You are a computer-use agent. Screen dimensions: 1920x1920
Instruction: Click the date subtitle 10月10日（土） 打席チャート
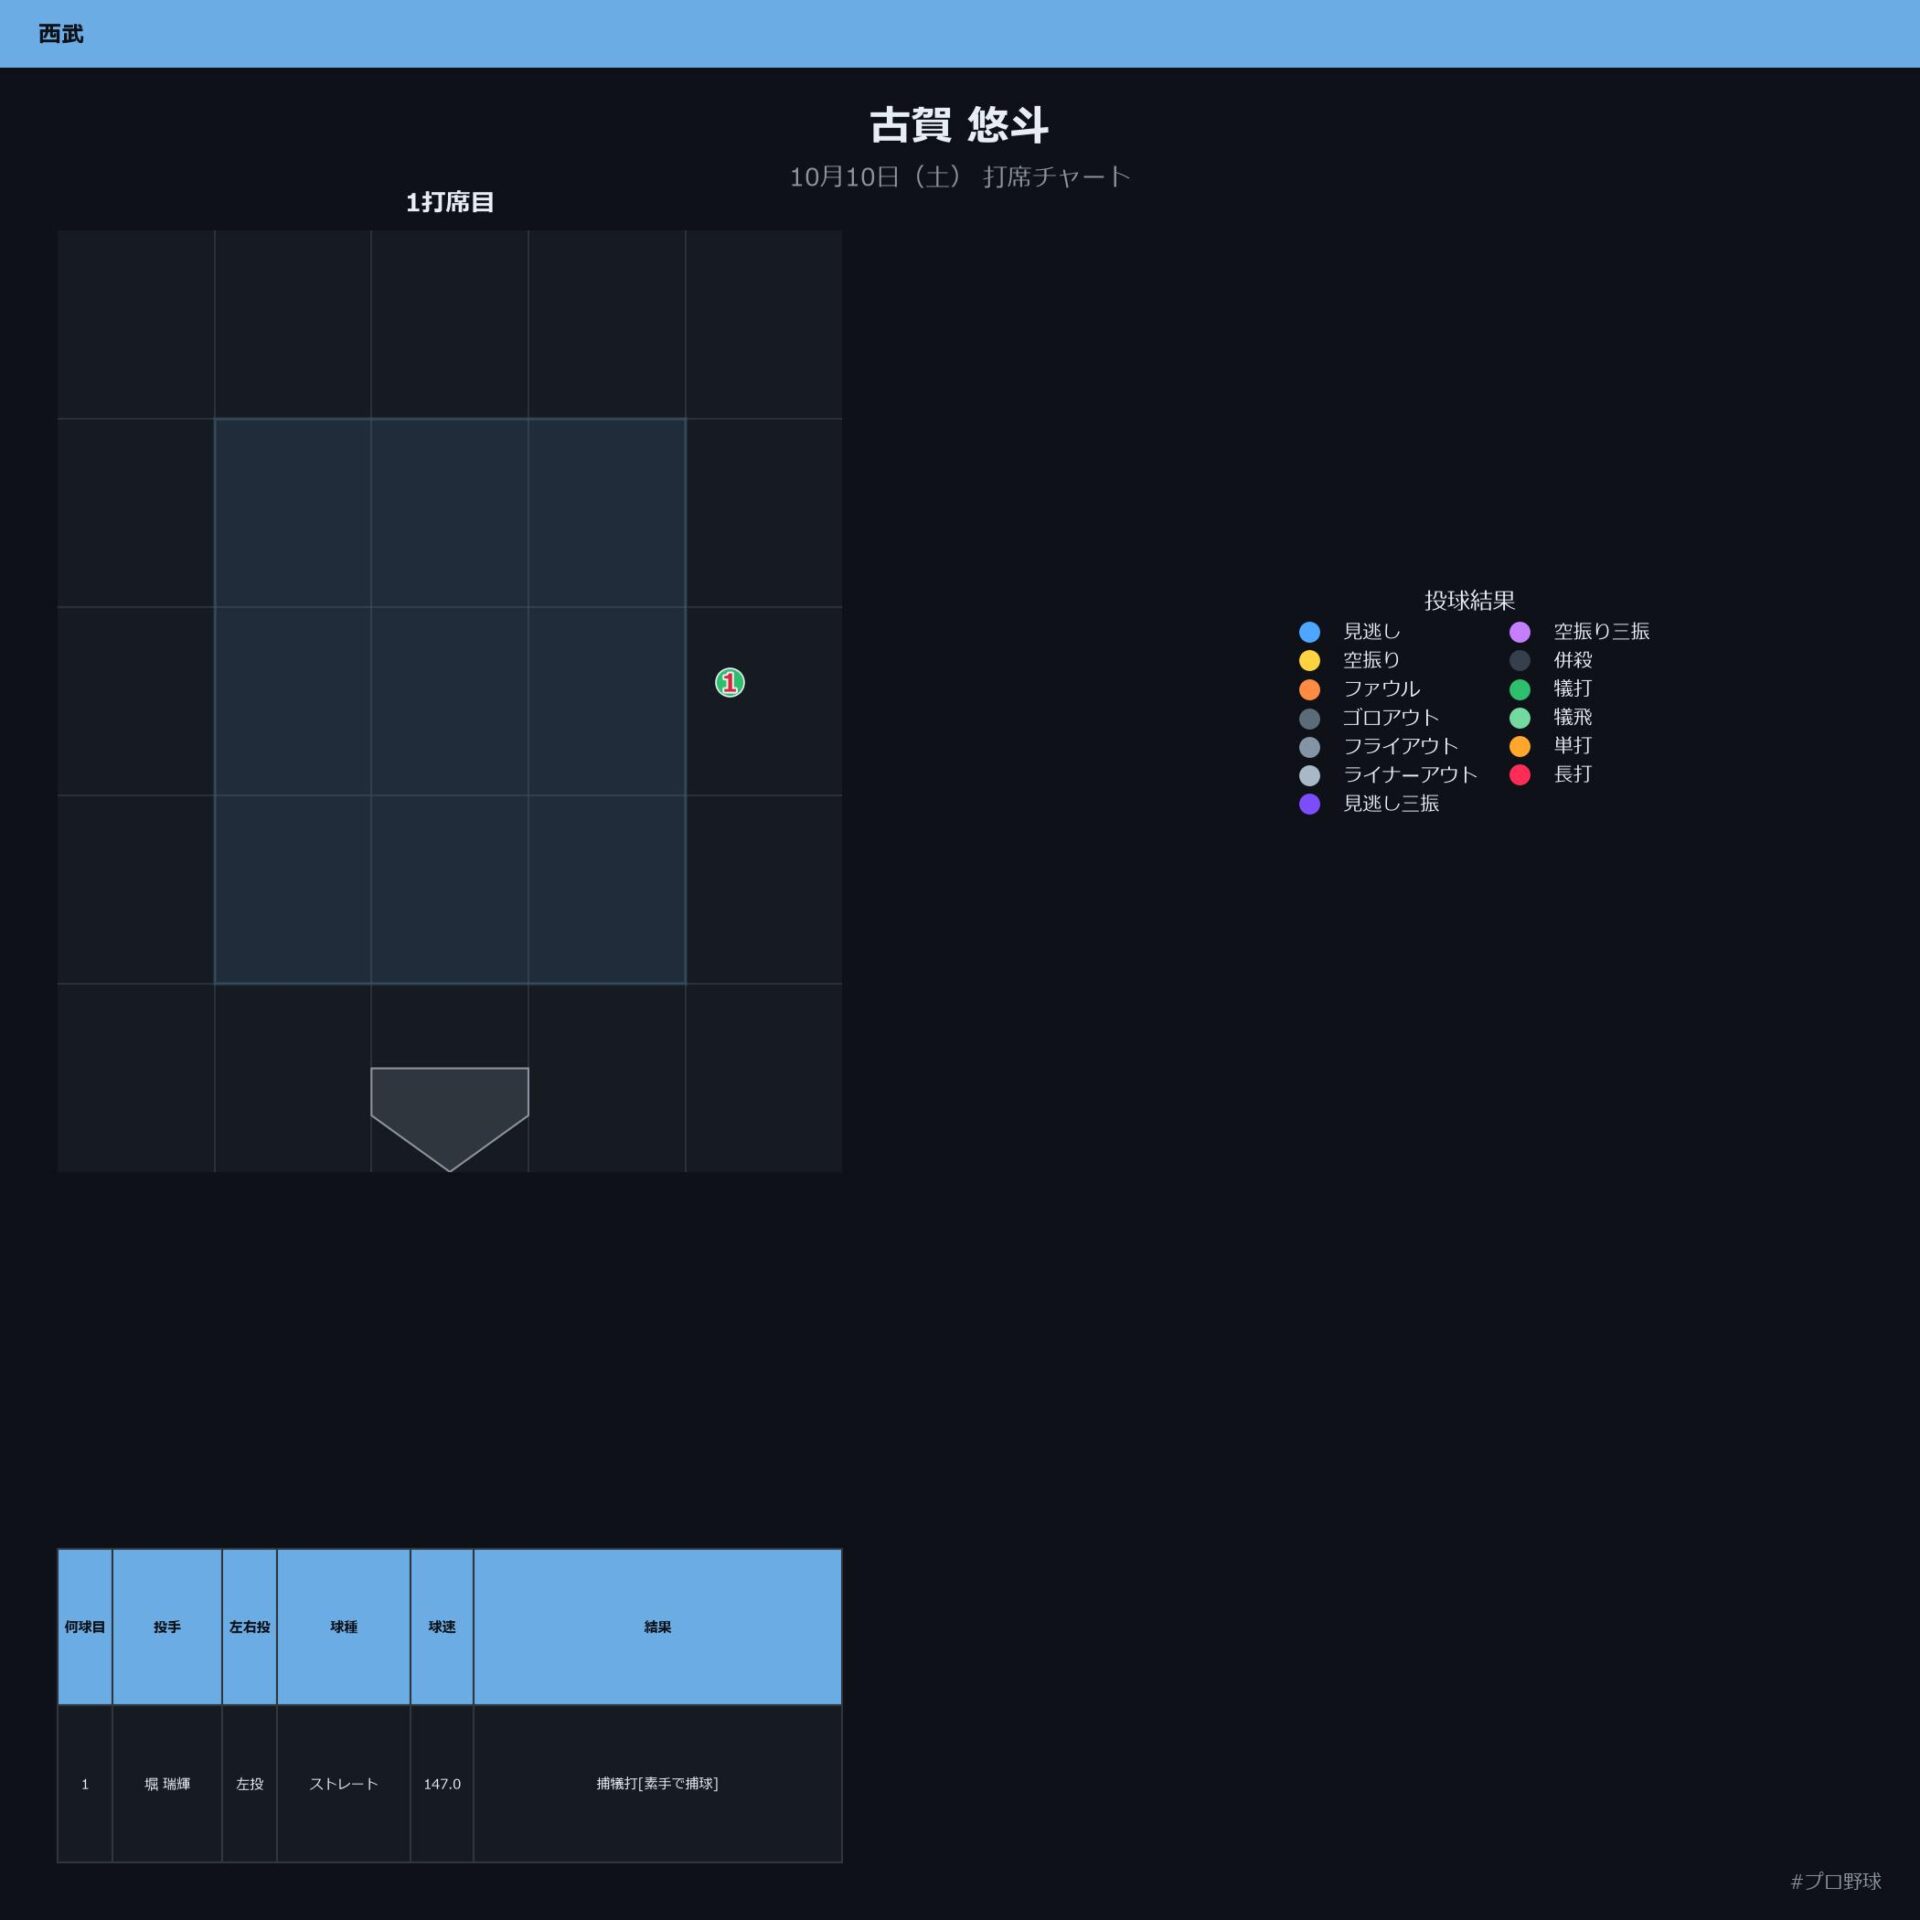click(959, 177)
